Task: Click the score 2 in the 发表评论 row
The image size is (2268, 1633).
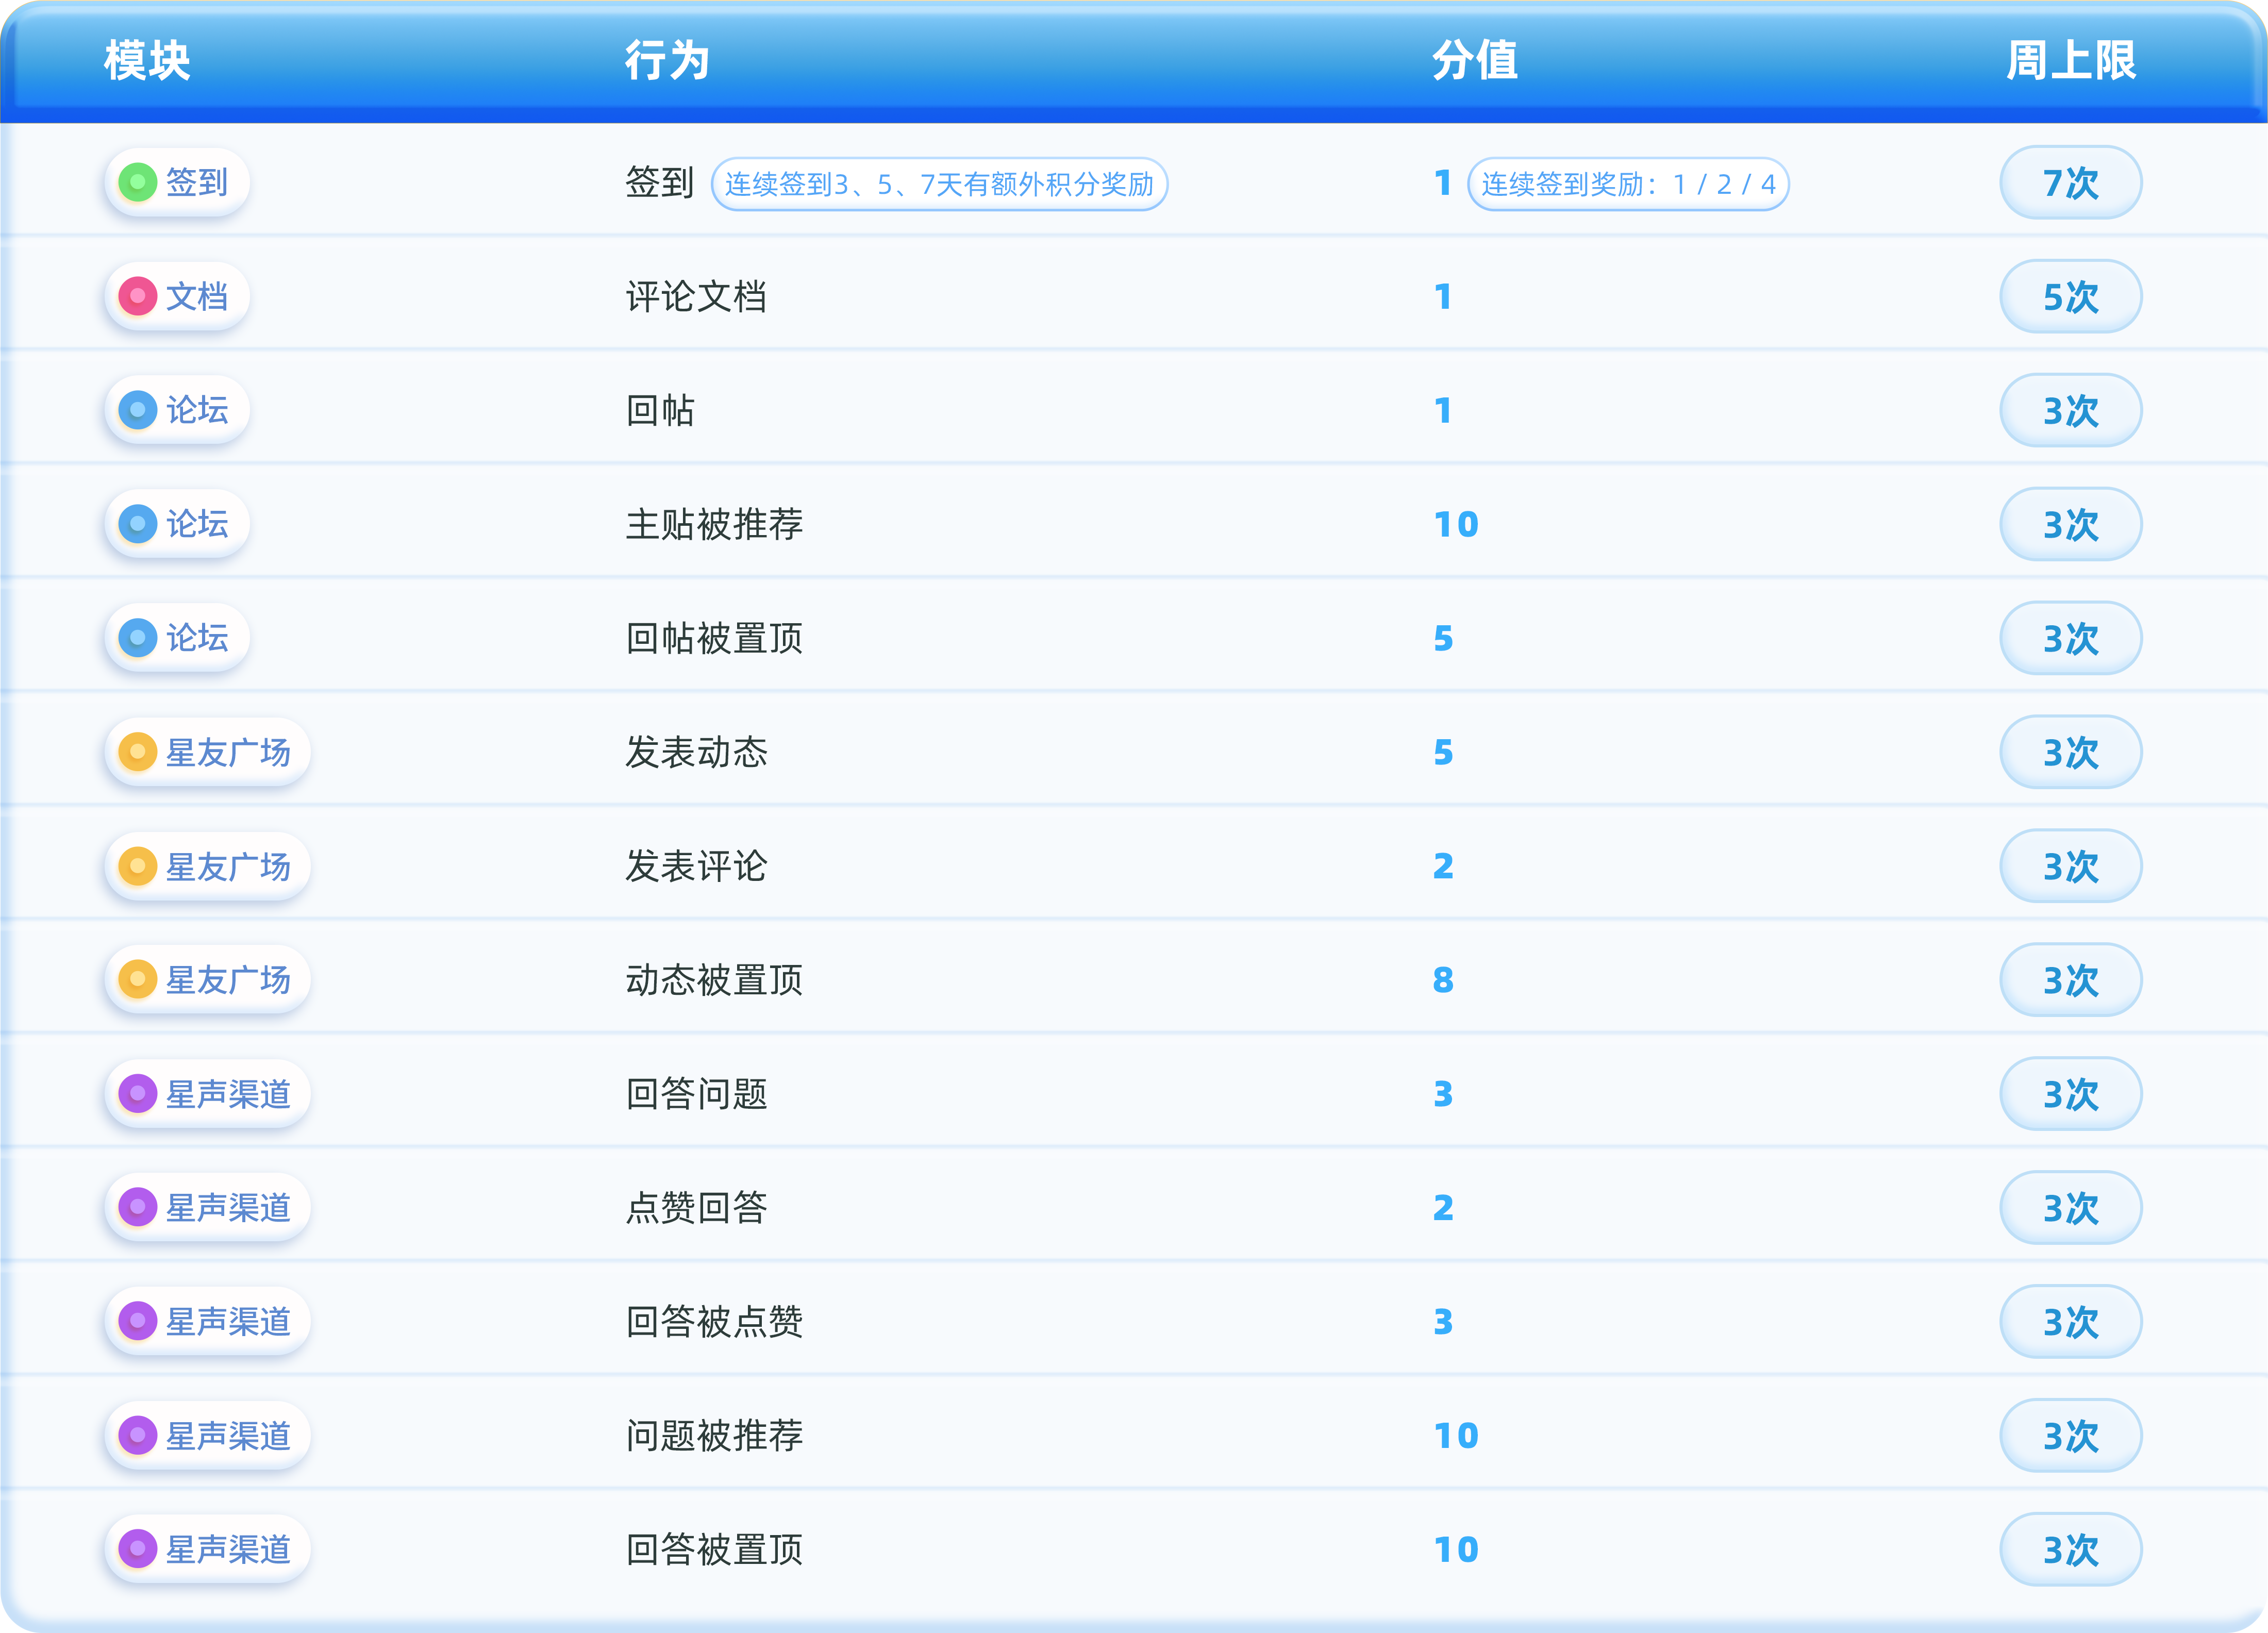Action: [1443, 867]
